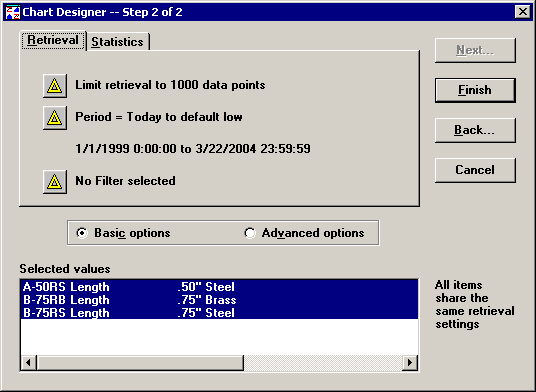The width and height of the screenshot is (536, 392).
Task: Select the B-75RB Length .75" Brass item
Action: tap(219, 300)
